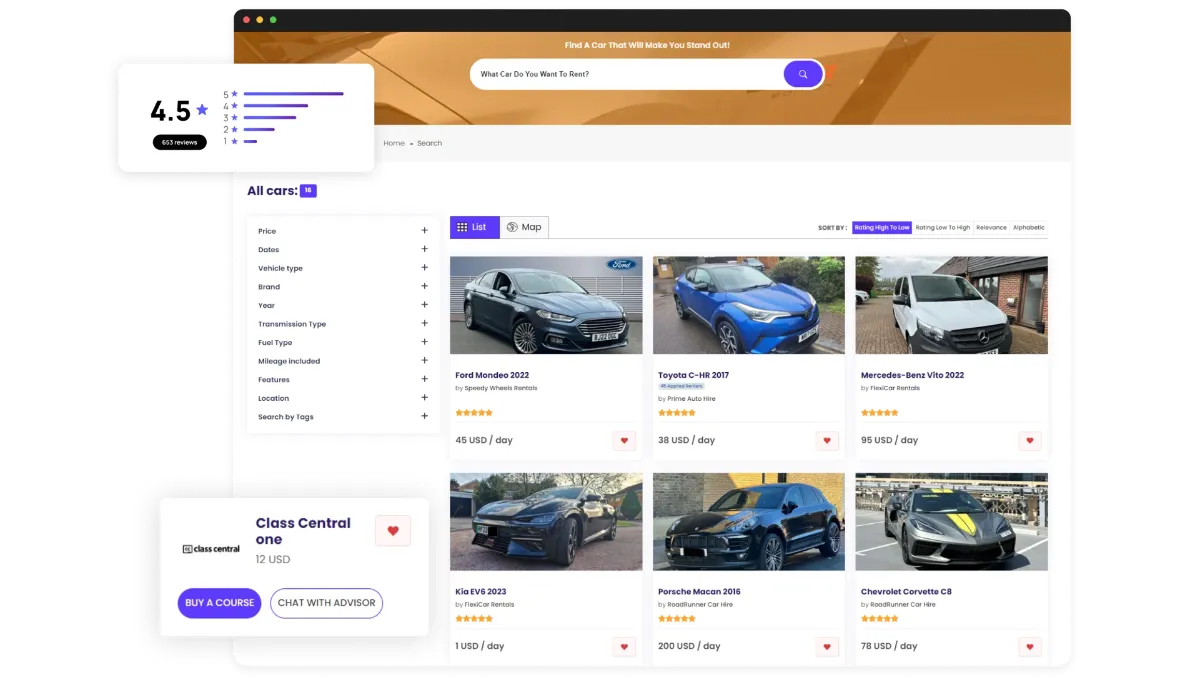Click the 653 reviews badge

click(180, 142)
